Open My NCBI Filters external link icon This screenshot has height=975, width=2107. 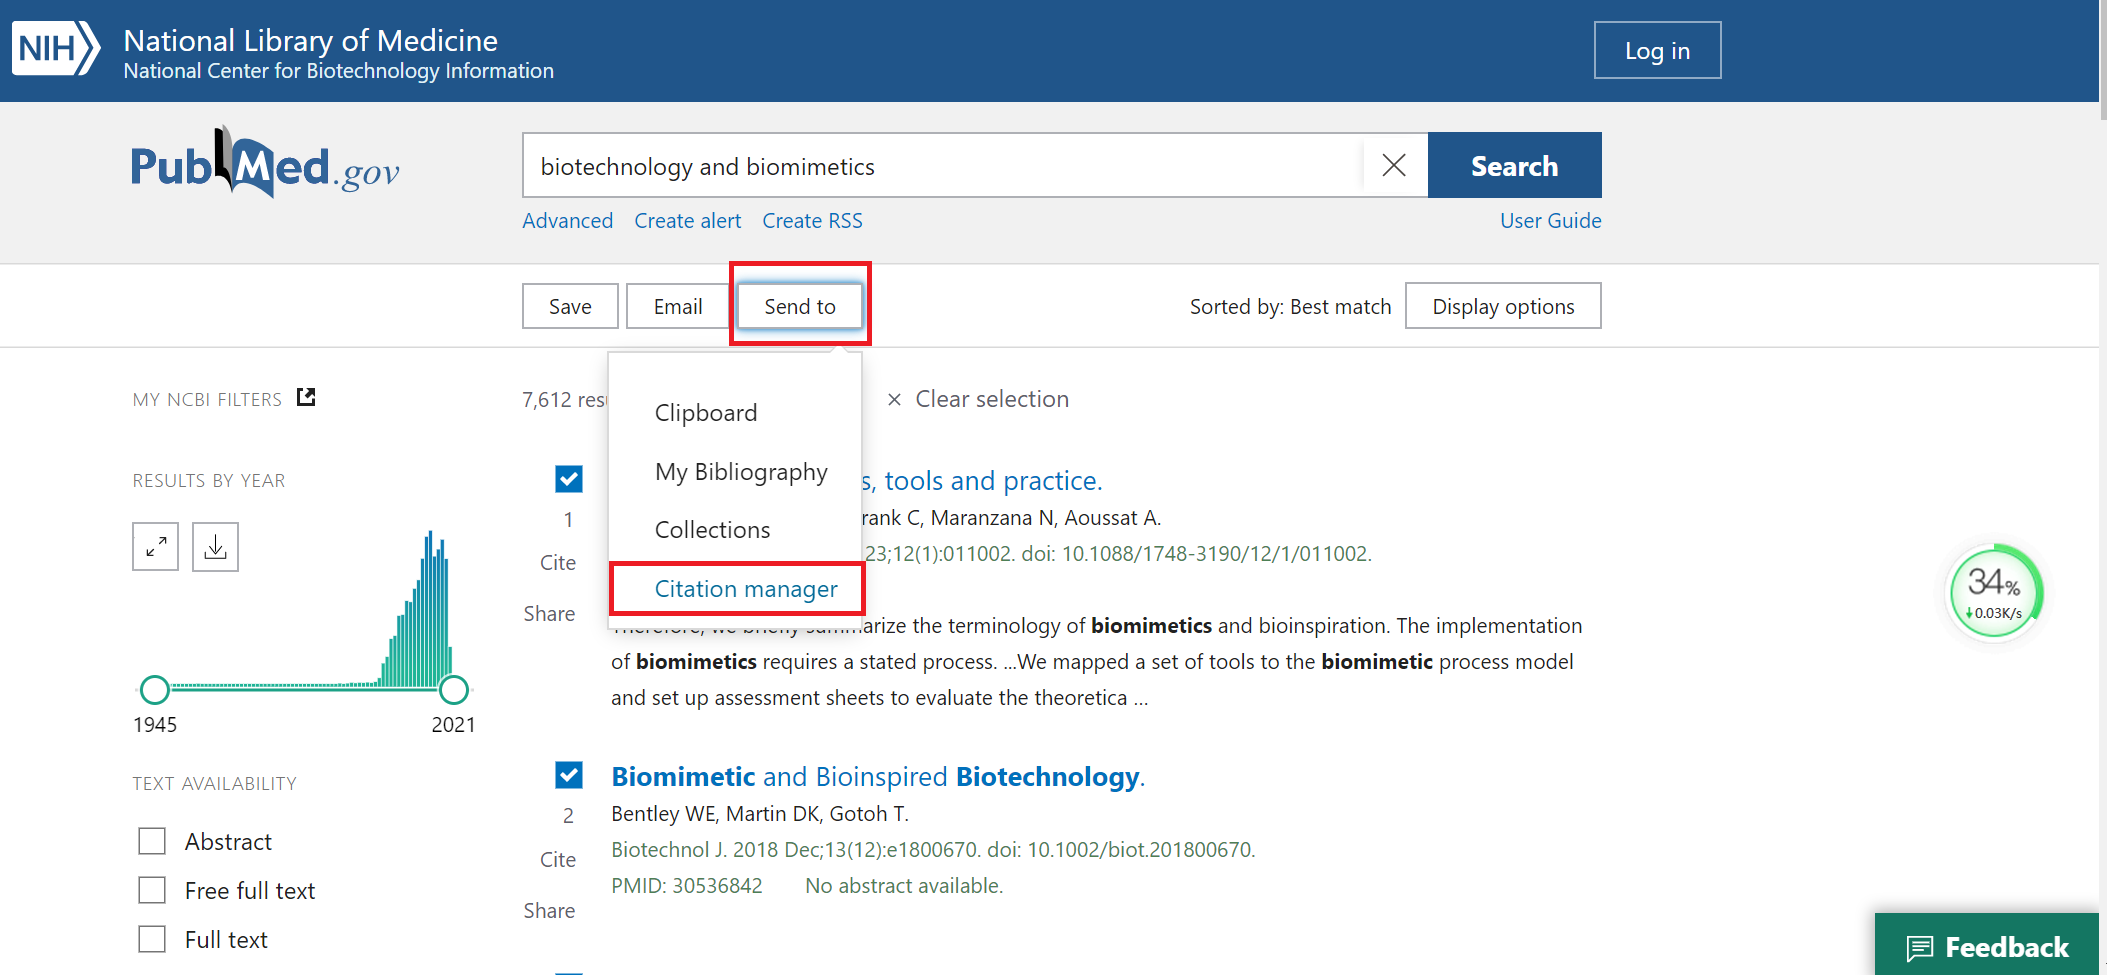click(306, 398)
